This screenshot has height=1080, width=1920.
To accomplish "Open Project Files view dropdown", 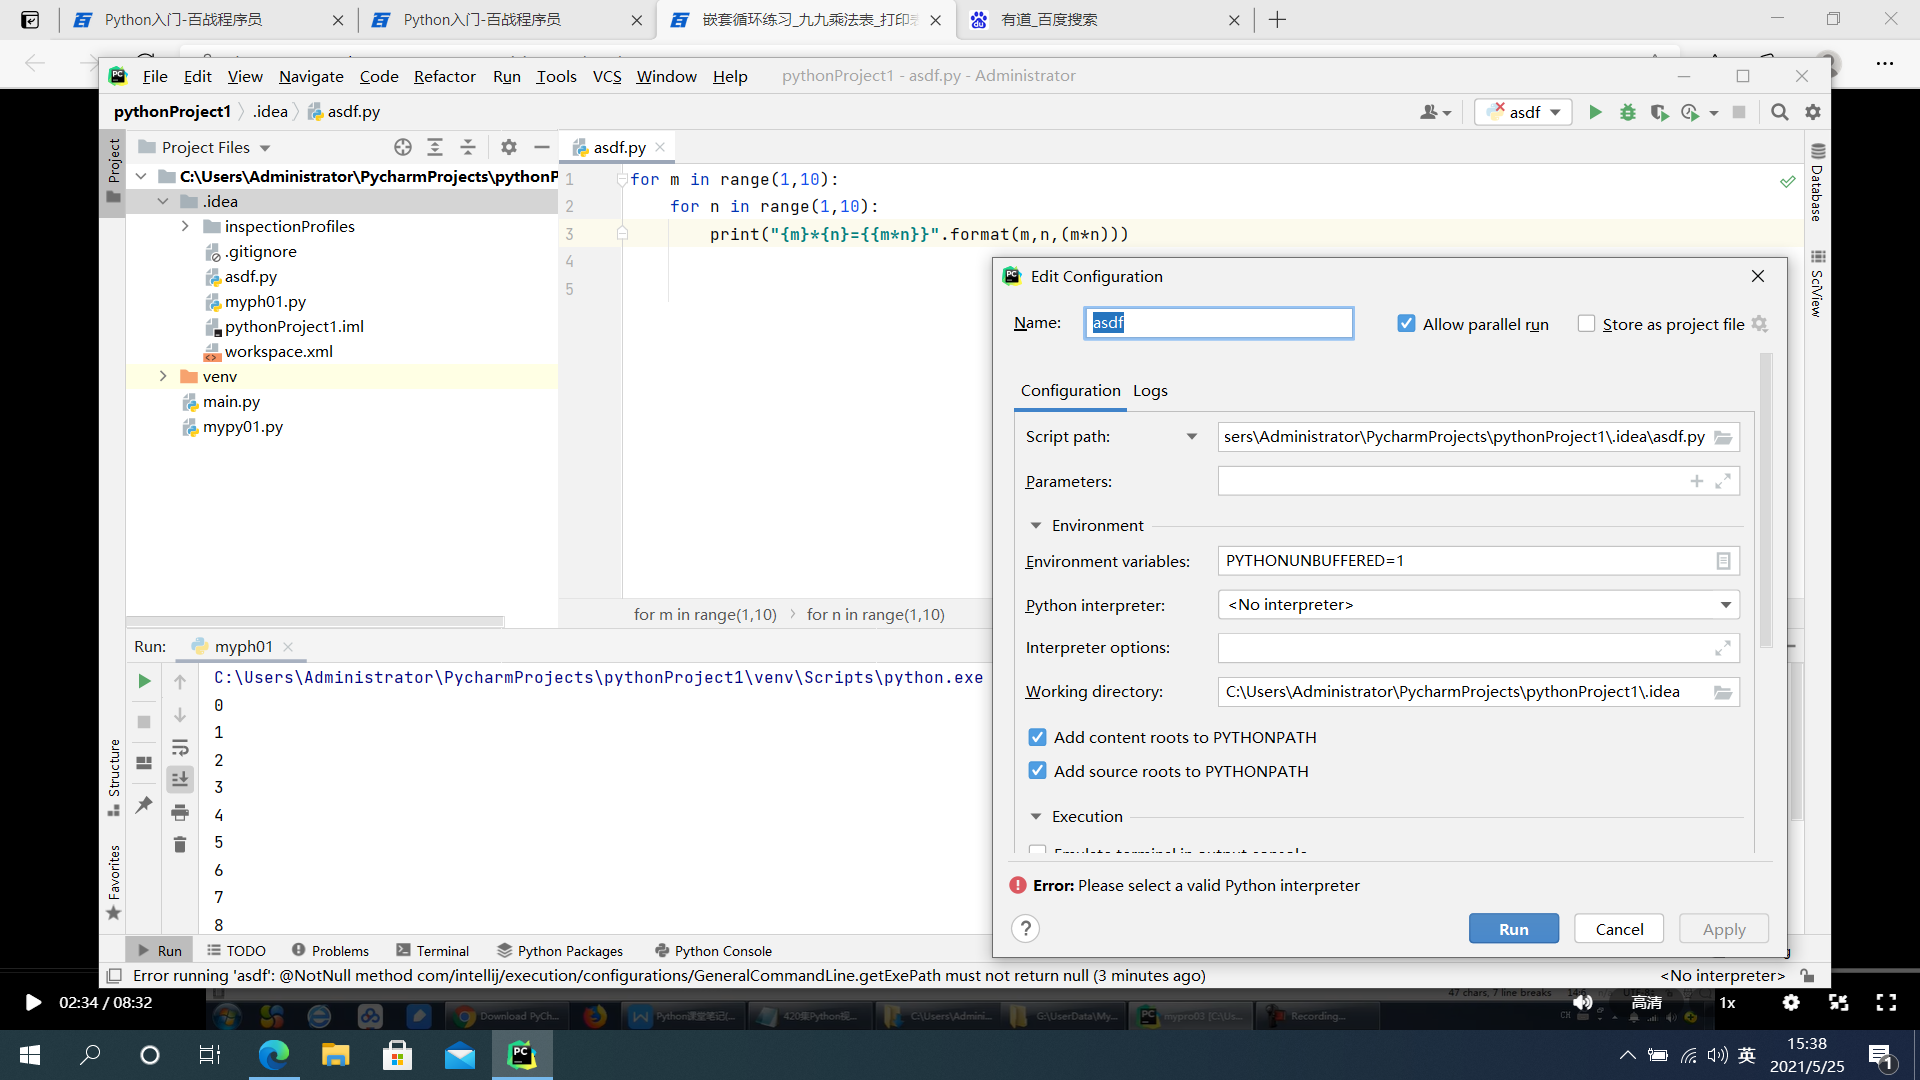I will [x=265, y=148].
